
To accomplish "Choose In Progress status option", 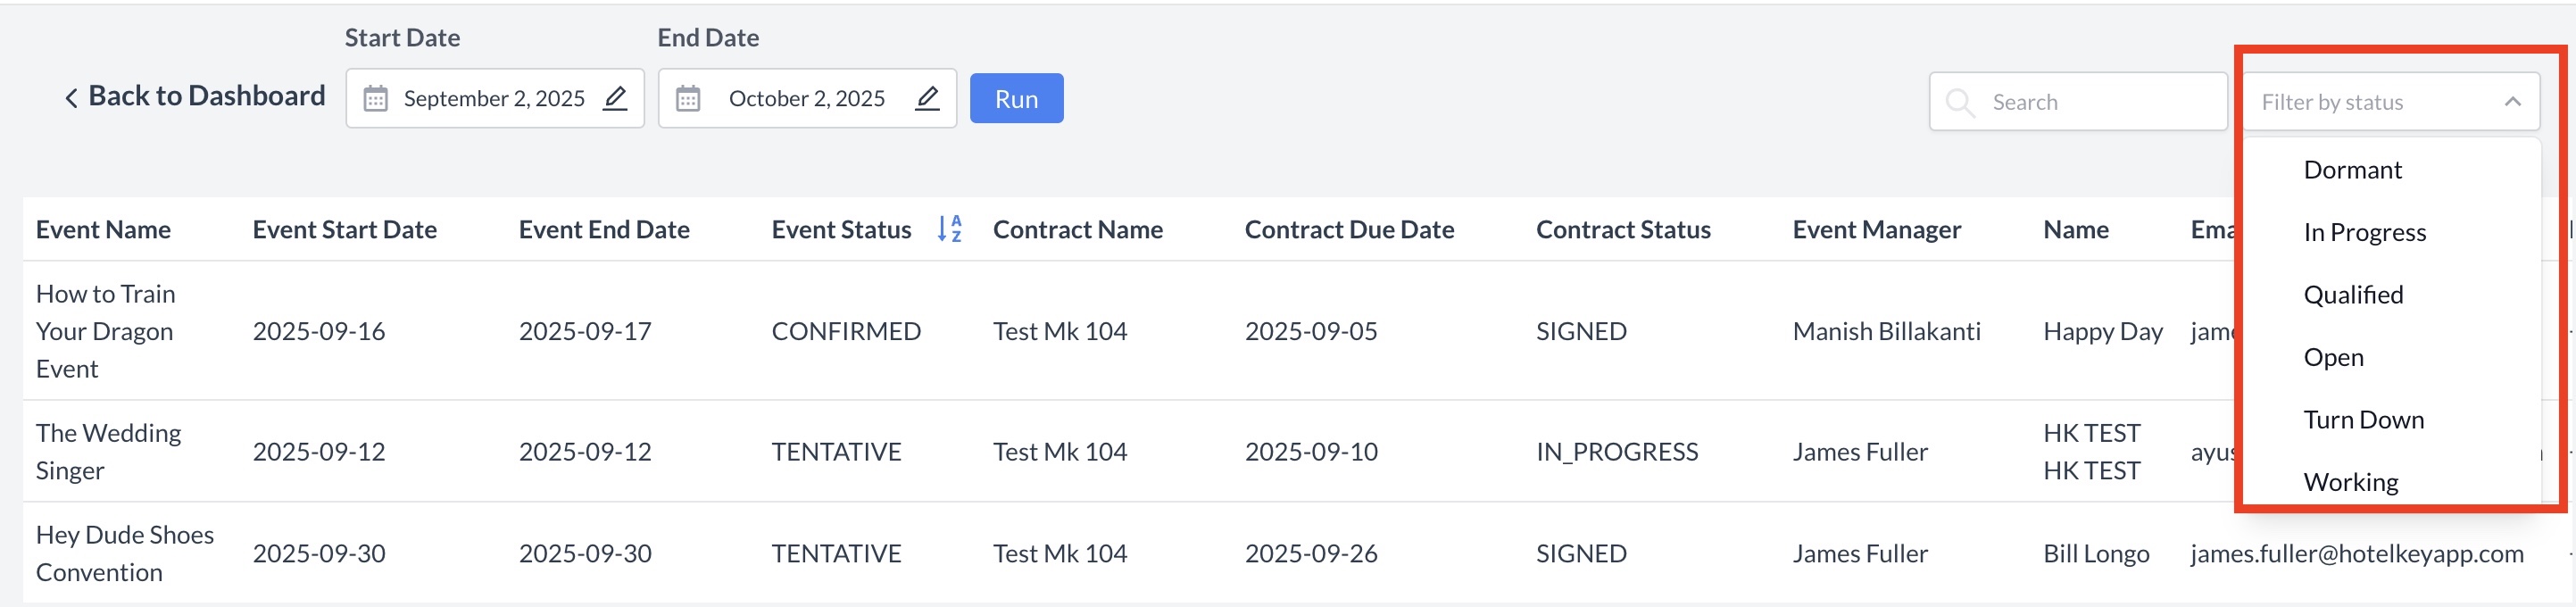I will click(x=2364, y=232).
